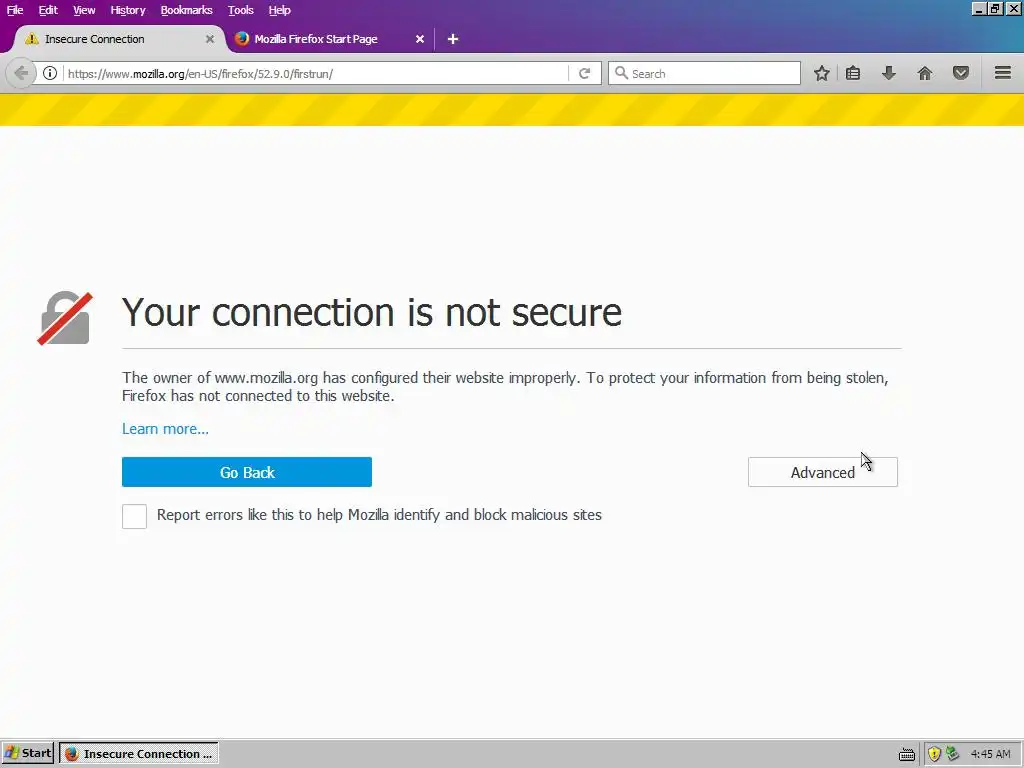Open the Tools menu

tap(240, 10)
